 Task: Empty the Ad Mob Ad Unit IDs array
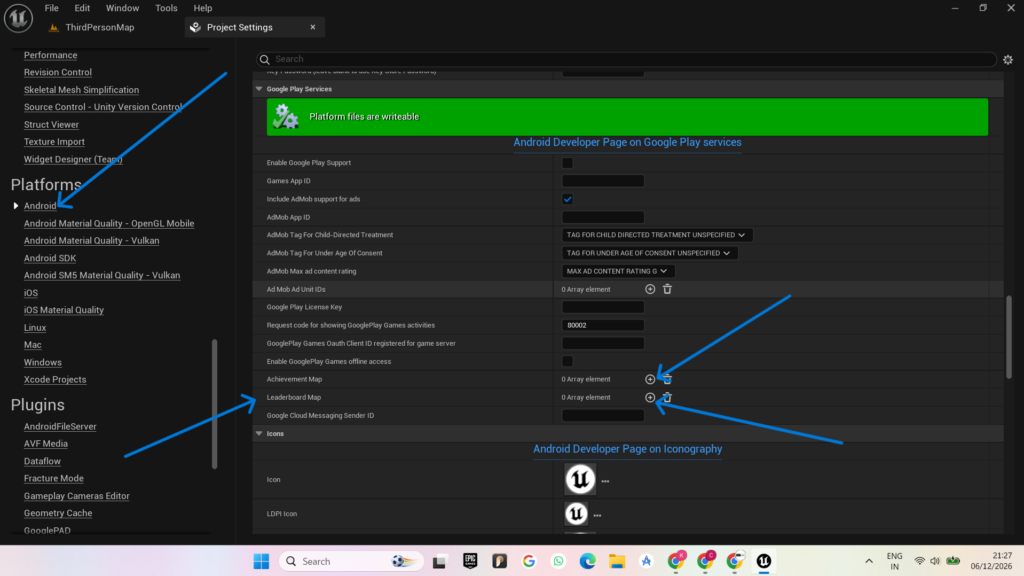coord(667,289)
